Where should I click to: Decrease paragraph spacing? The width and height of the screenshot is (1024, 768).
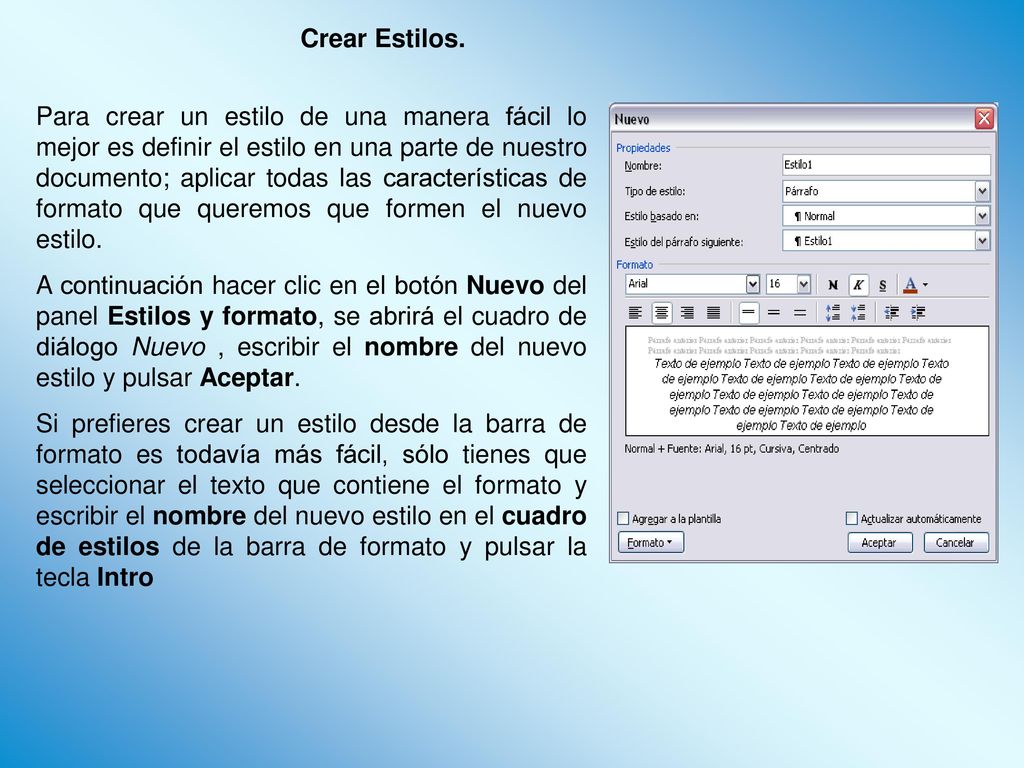tap(858, 313)
